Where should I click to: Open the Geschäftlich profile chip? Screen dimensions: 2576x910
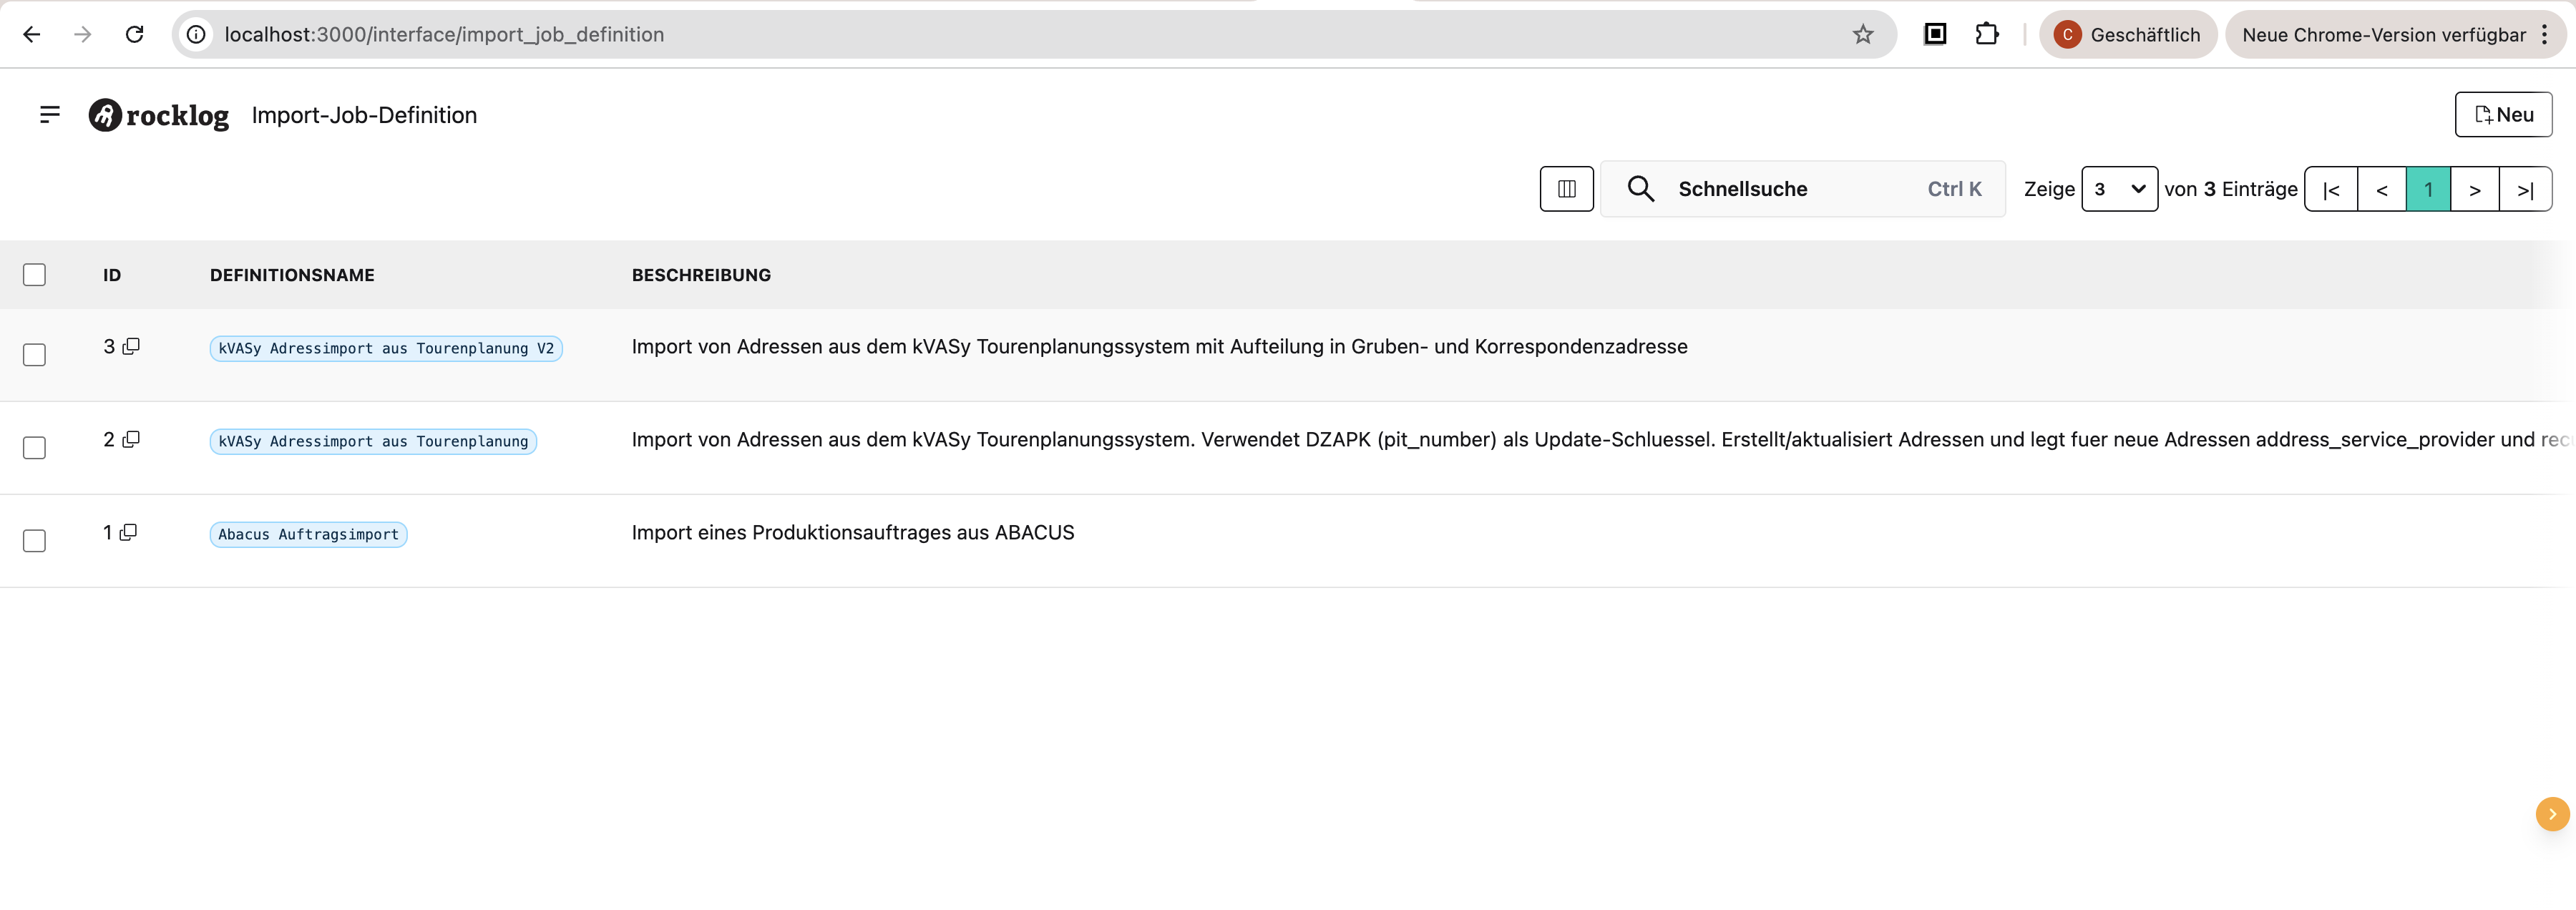coord(2128,34)
